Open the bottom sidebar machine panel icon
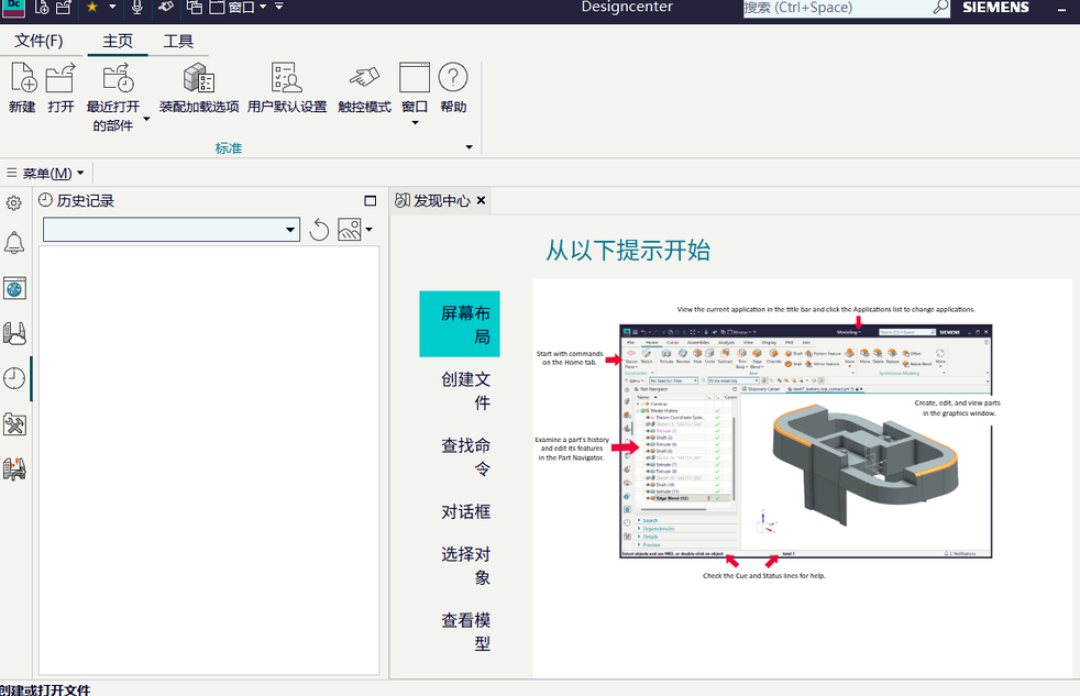The width and height of the screenshot is (1080, 696). point(14,469)
